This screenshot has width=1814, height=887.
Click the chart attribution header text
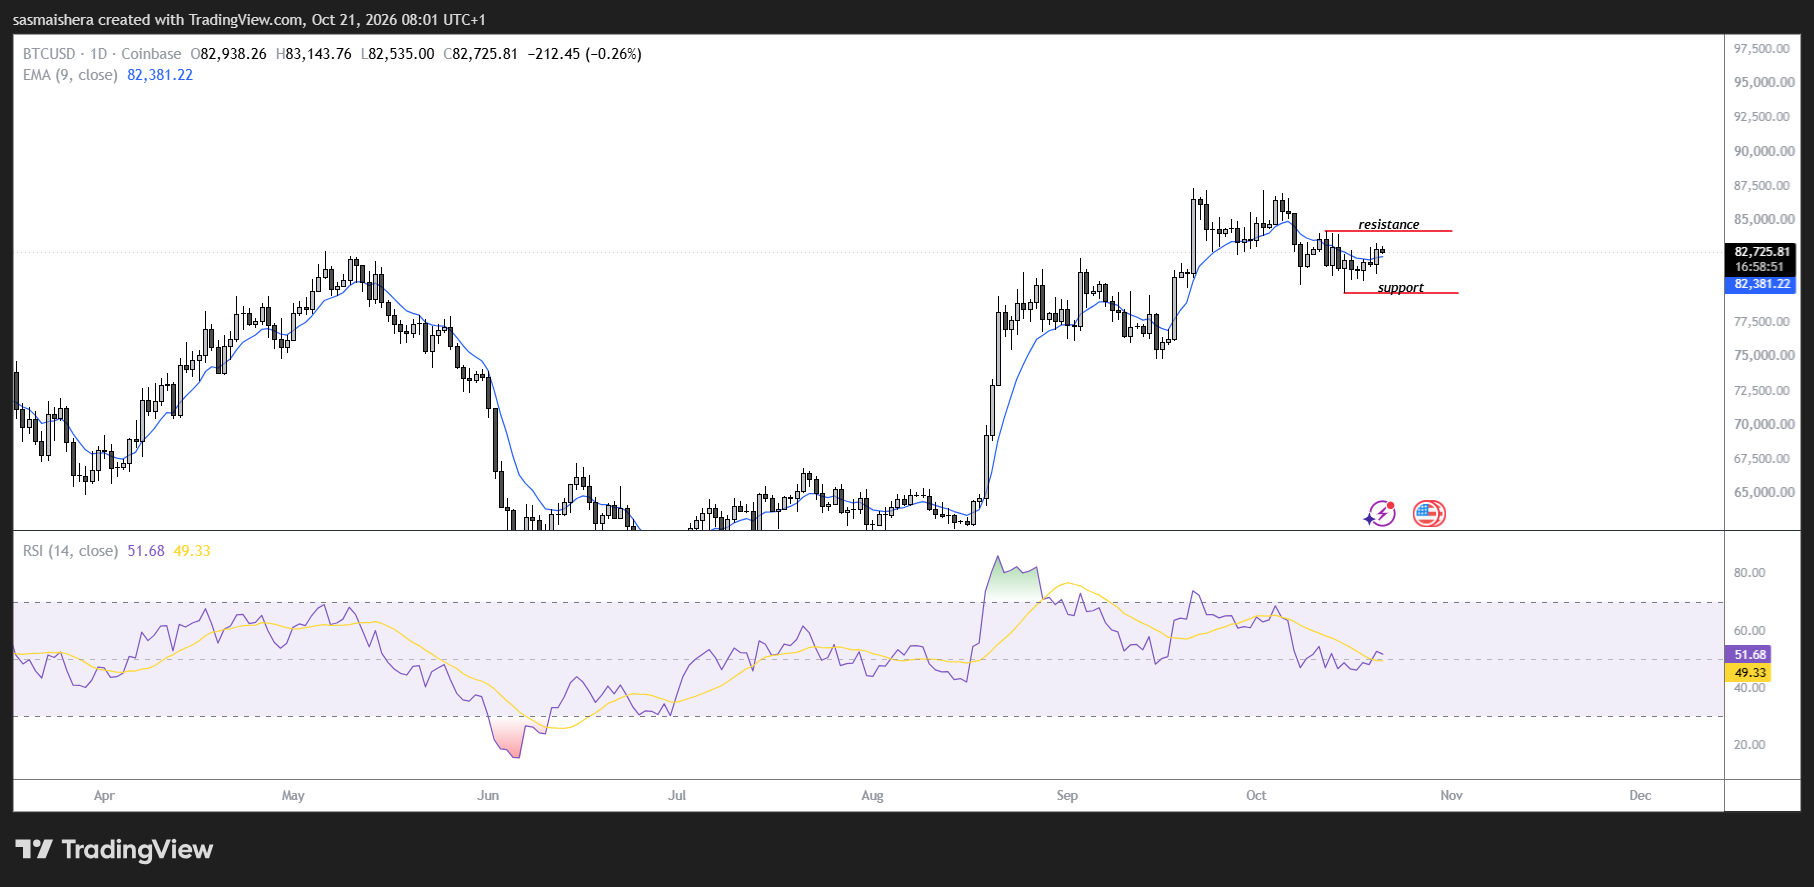pos(249,20)
